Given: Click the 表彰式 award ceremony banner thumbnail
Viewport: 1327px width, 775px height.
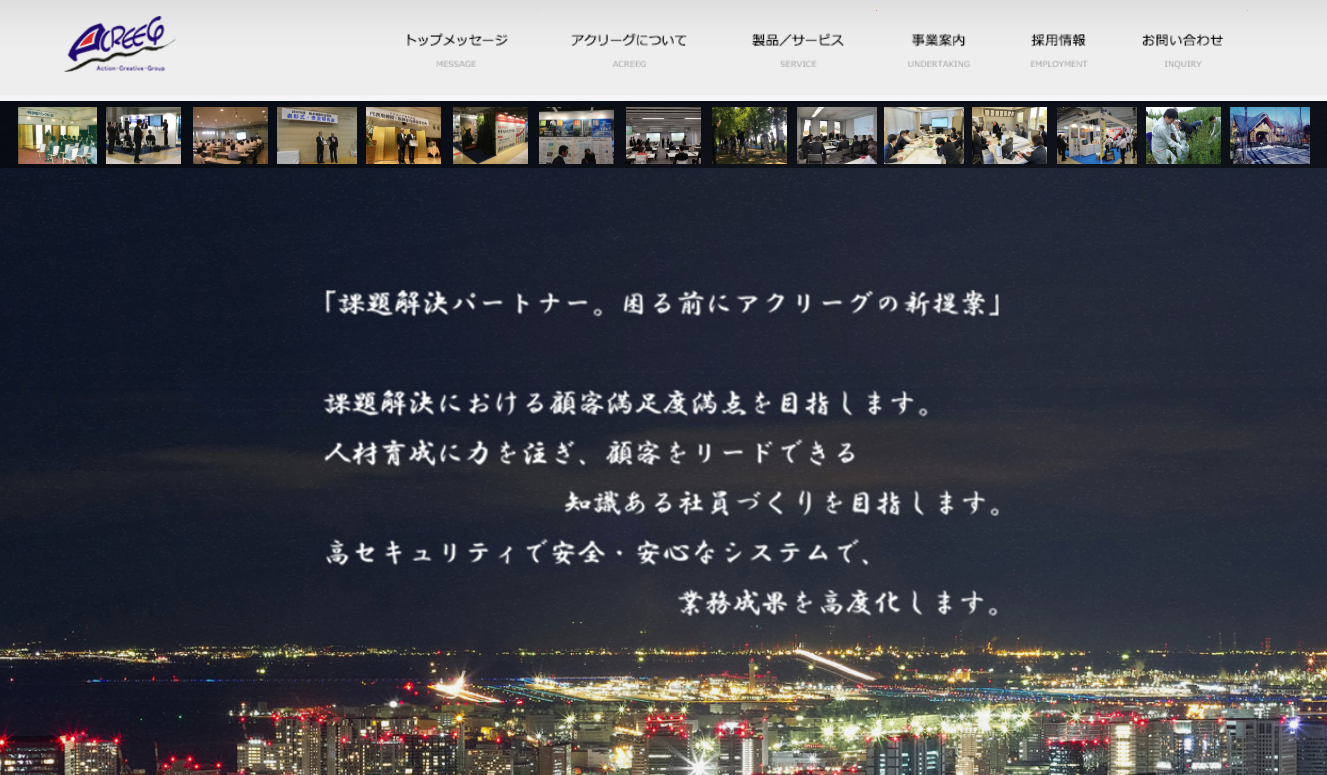Looking at the screenshot, I should [x=316, y=134].
